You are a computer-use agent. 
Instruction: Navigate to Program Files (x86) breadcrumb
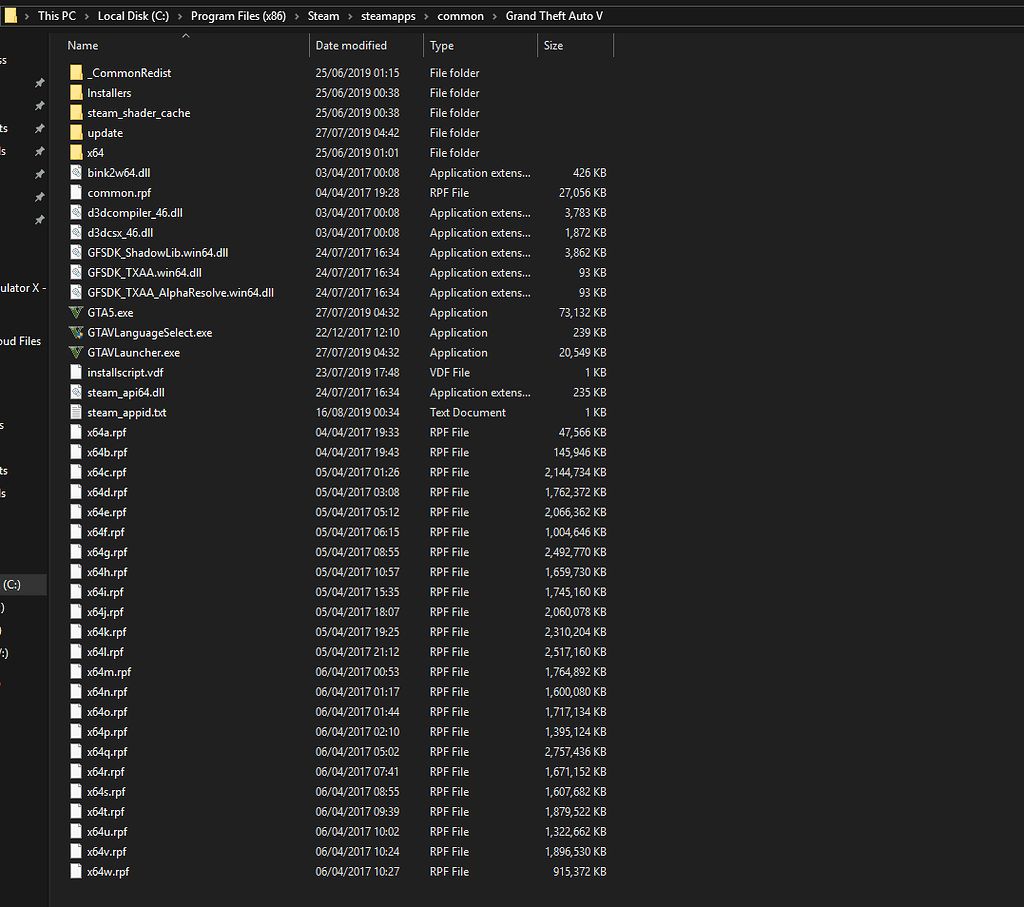point(238,16)
